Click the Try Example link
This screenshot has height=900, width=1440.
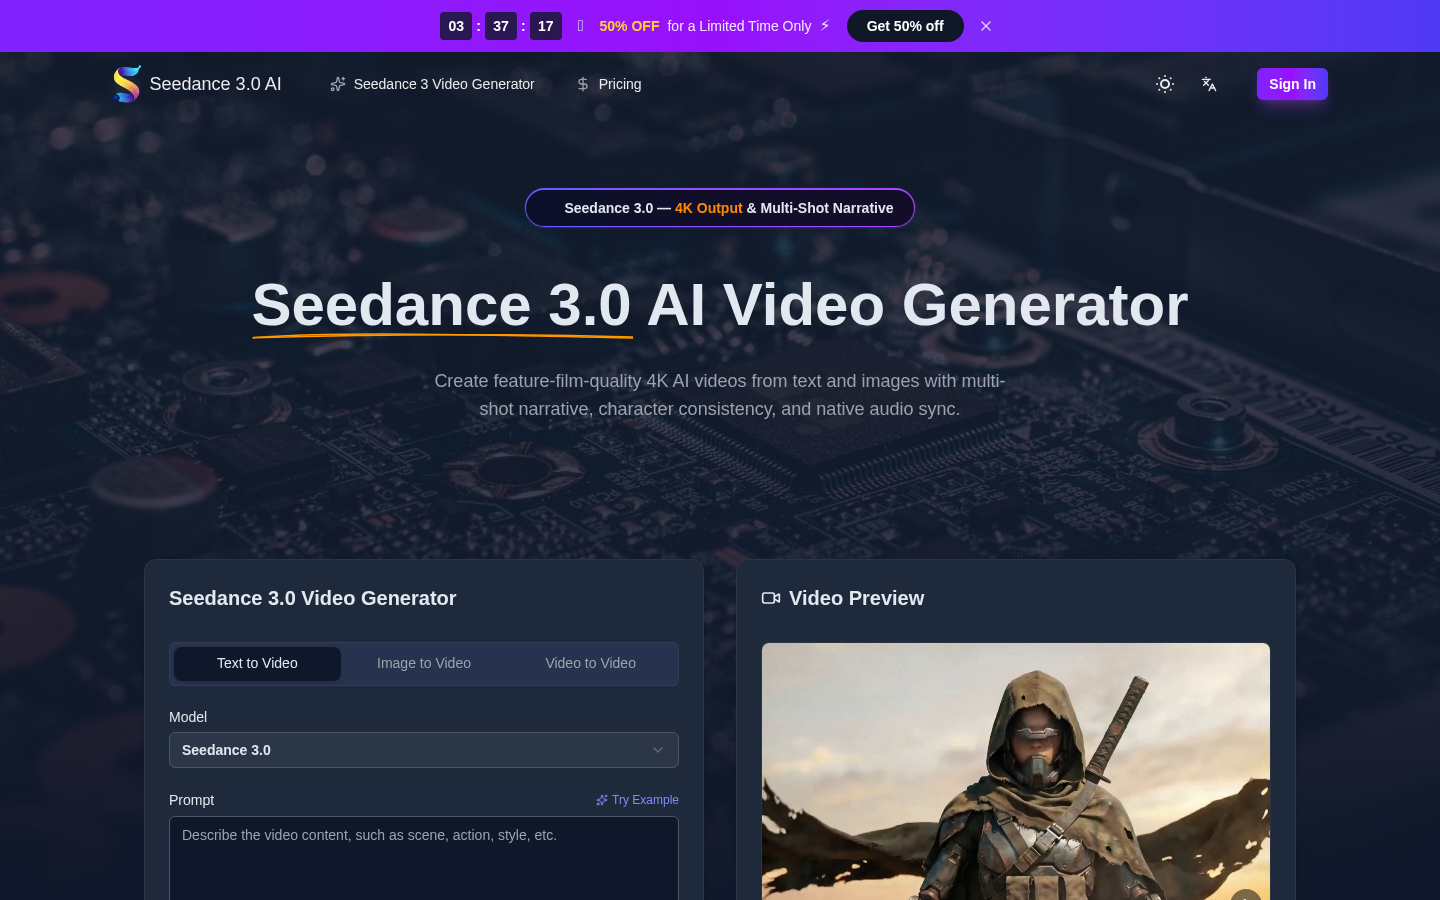click(644, 799)
